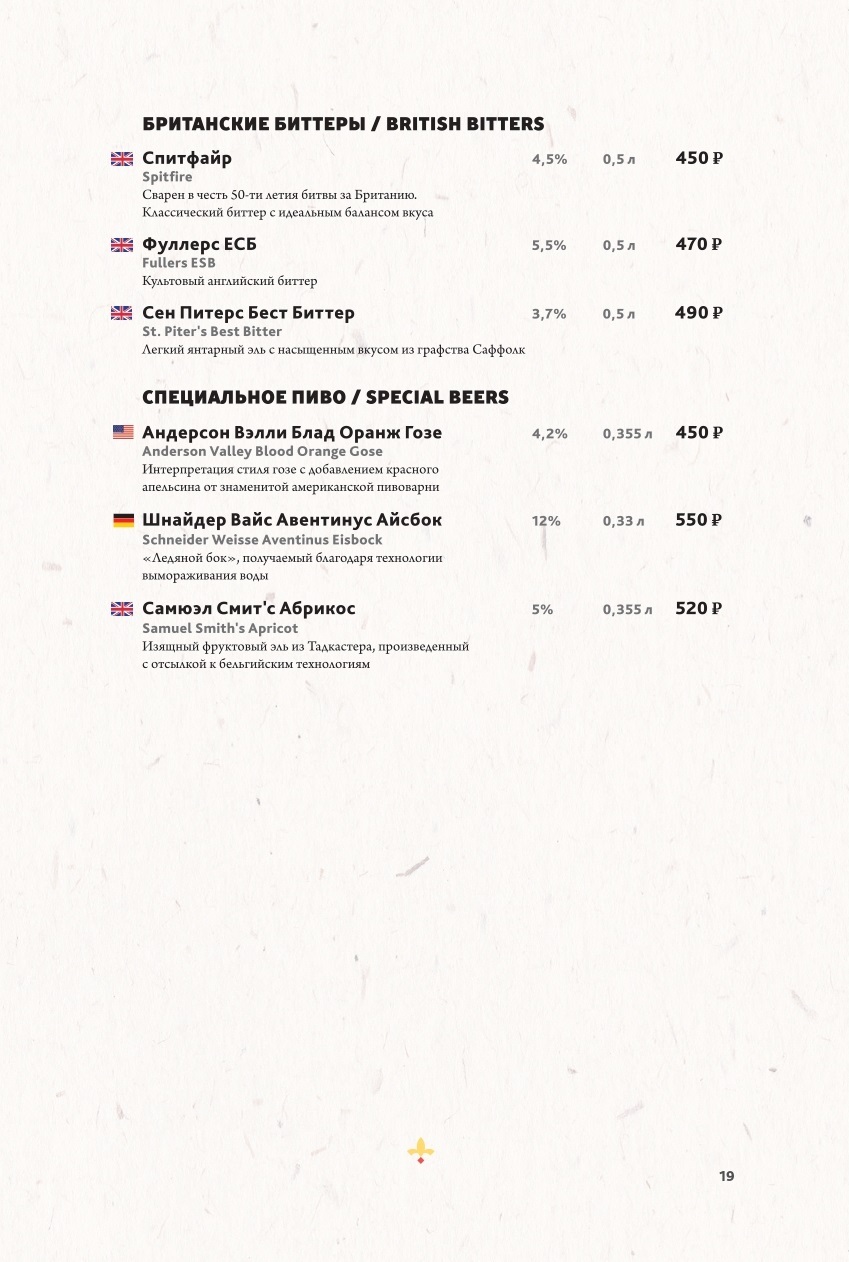Select the Спитфайр beer title

pyautogui.click(x=187, y=158)
